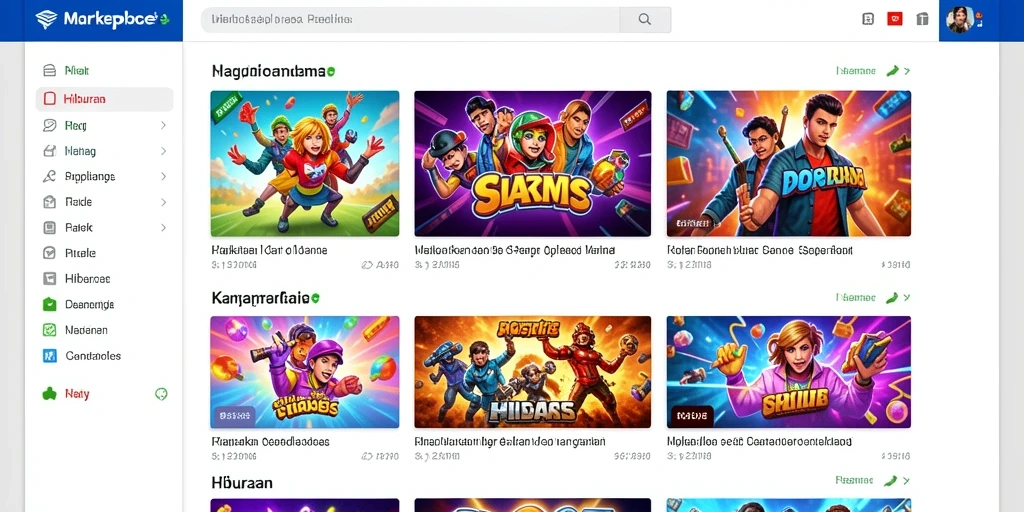This screenshot has width=1024, height=512.
Task: Open the gift box icon in header
Action: pos(922,19)
